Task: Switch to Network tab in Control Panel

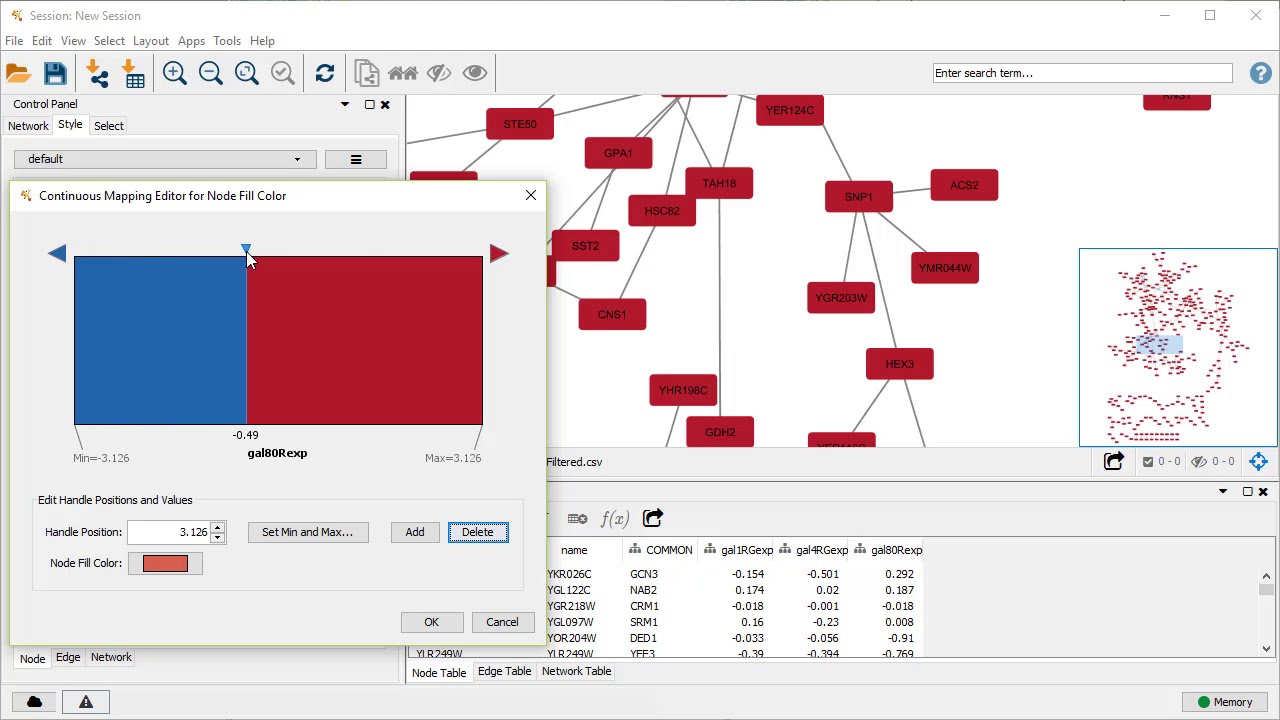Action: click(28, 126)
